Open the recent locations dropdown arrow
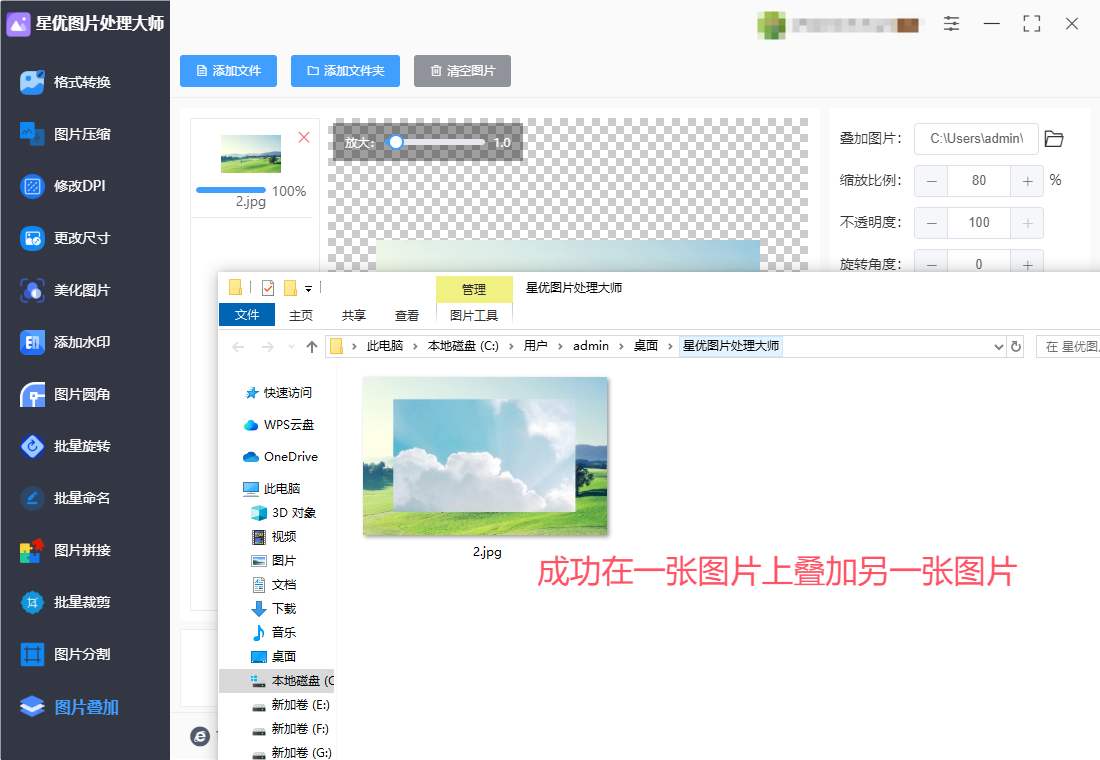The image size is (1100, 760). 291,347
